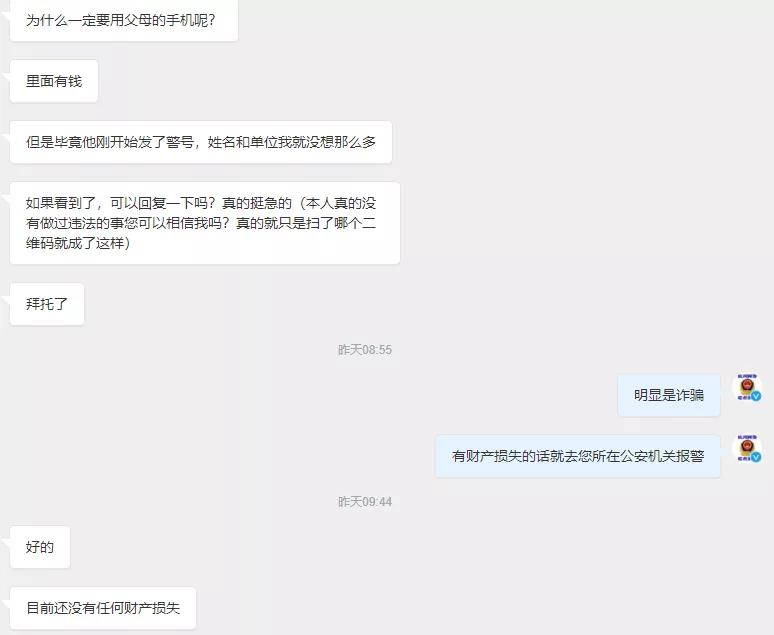Click blue caption above emblem on 报警 avatar
This screenshot has width=774, height=635.
(747, 437)
